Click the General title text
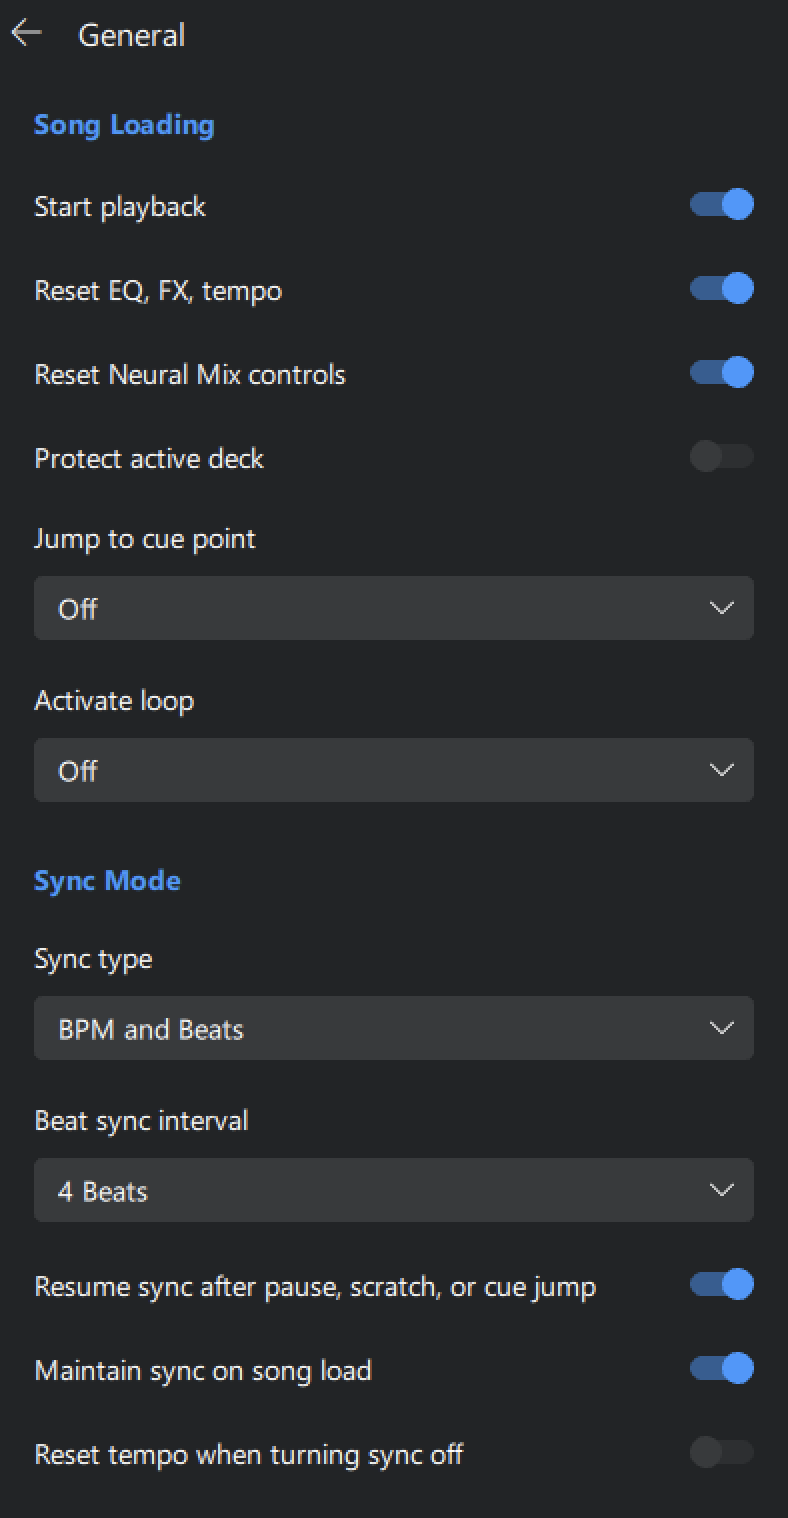Image resolution: width=788 pixels, height=1518 pixels. 131,35
